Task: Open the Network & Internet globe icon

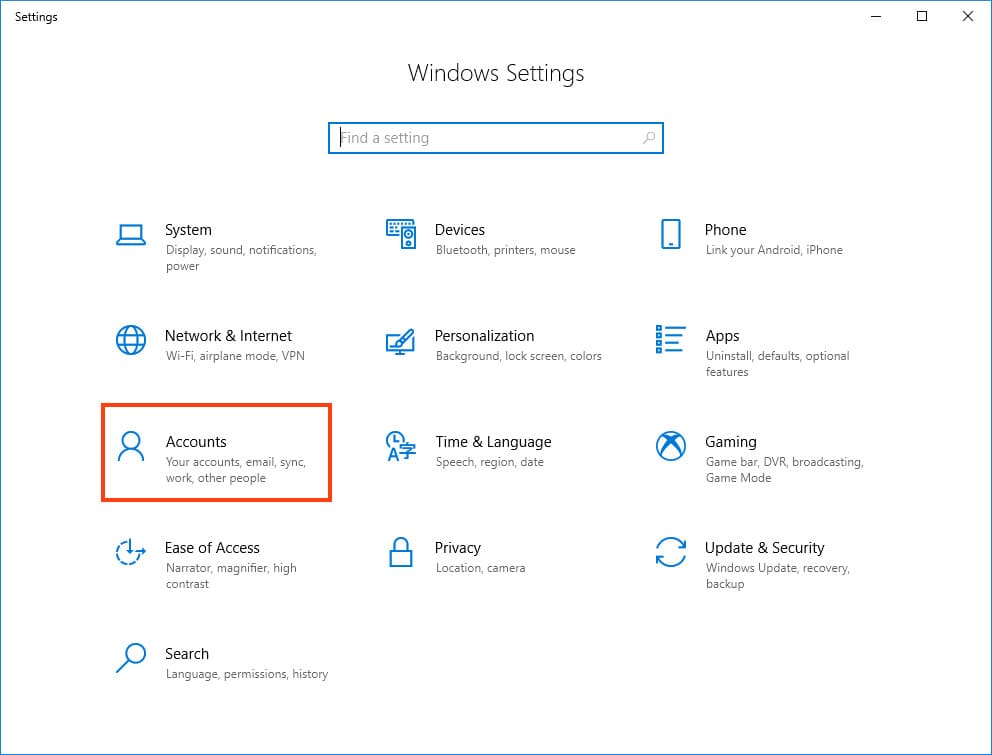Action: (x=131, y=340)
